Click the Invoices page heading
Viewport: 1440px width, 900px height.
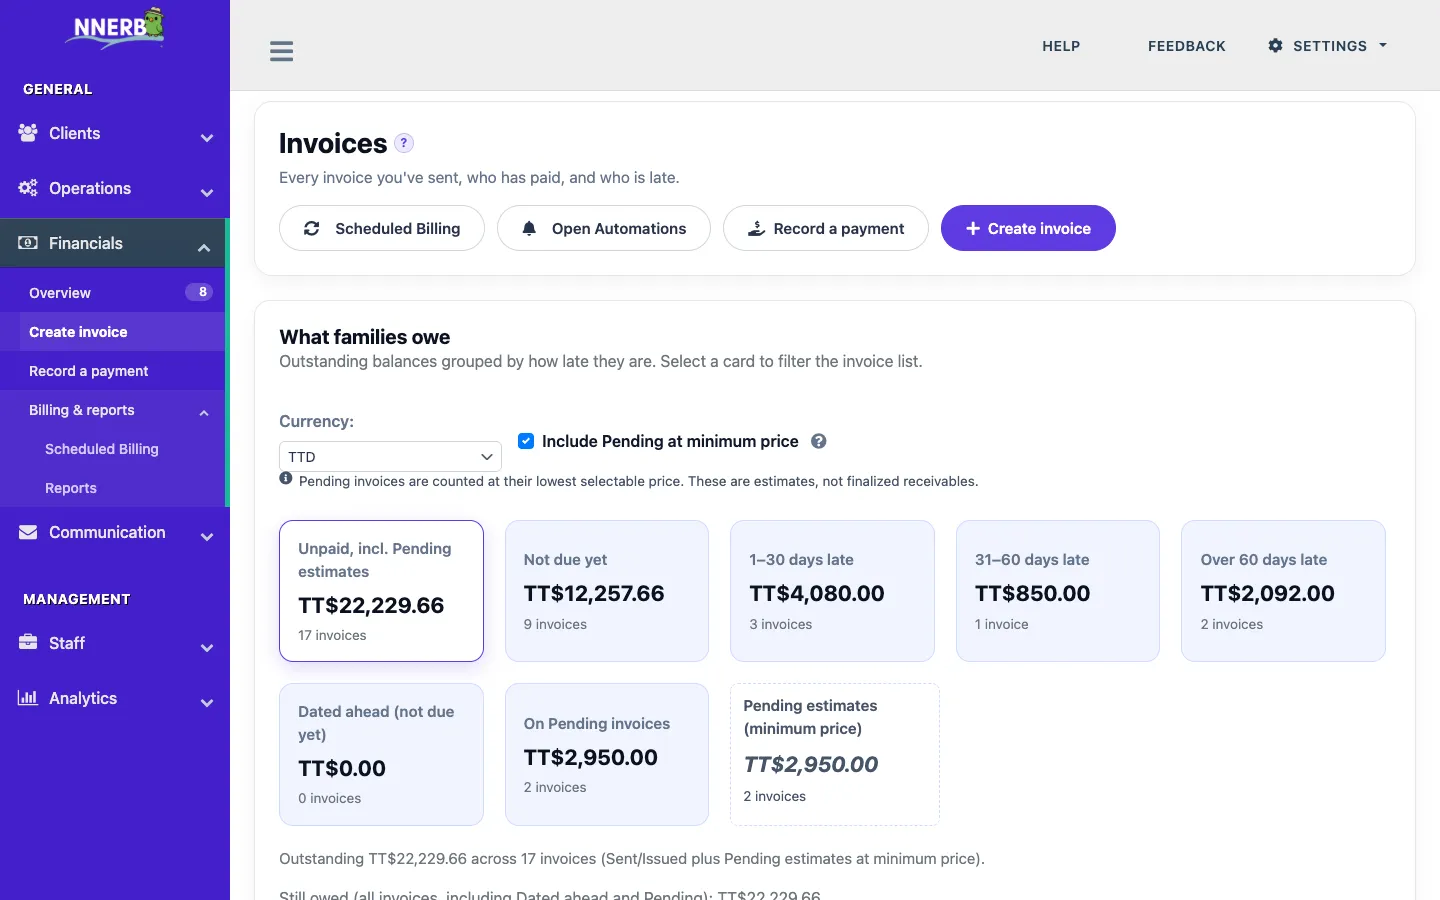coord(333,143)
